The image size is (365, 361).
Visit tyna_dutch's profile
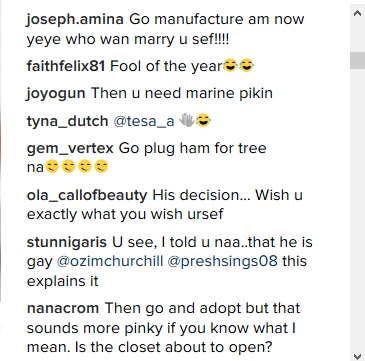67,121
